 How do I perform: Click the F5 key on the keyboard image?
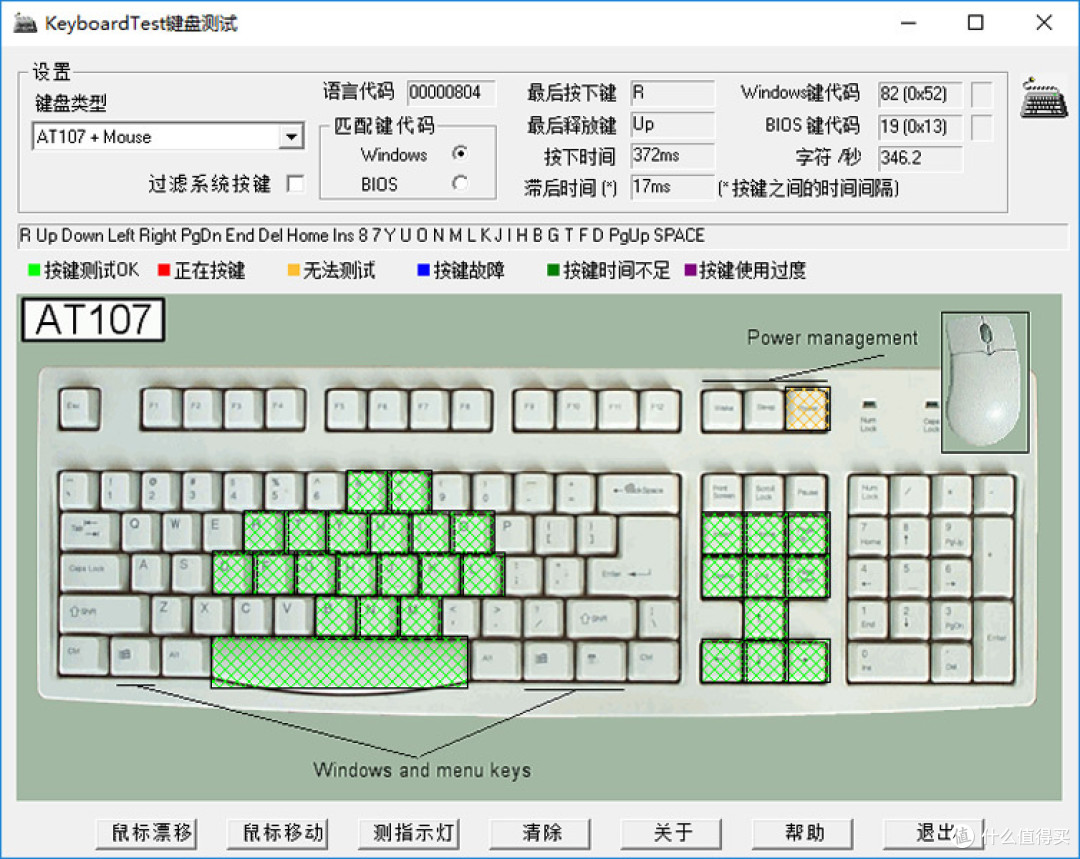[346, 409]
